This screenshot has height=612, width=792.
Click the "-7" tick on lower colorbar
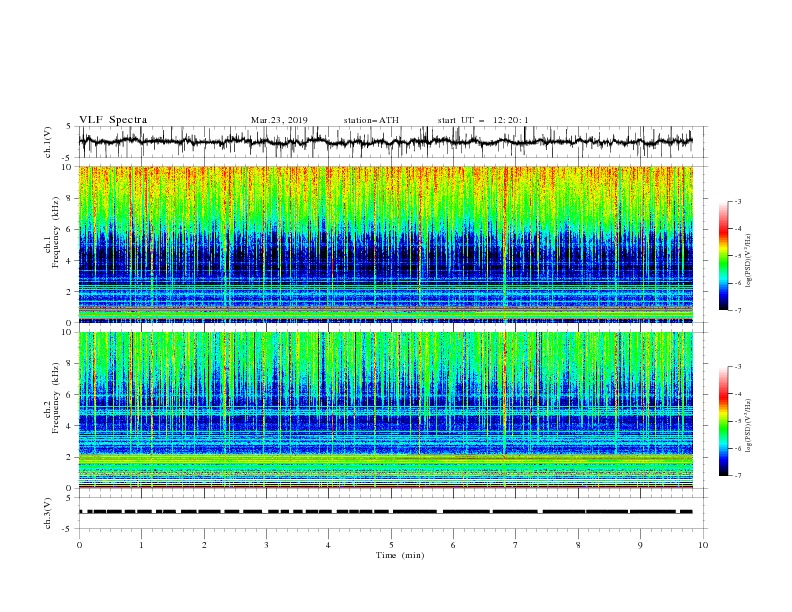[737, 476]
